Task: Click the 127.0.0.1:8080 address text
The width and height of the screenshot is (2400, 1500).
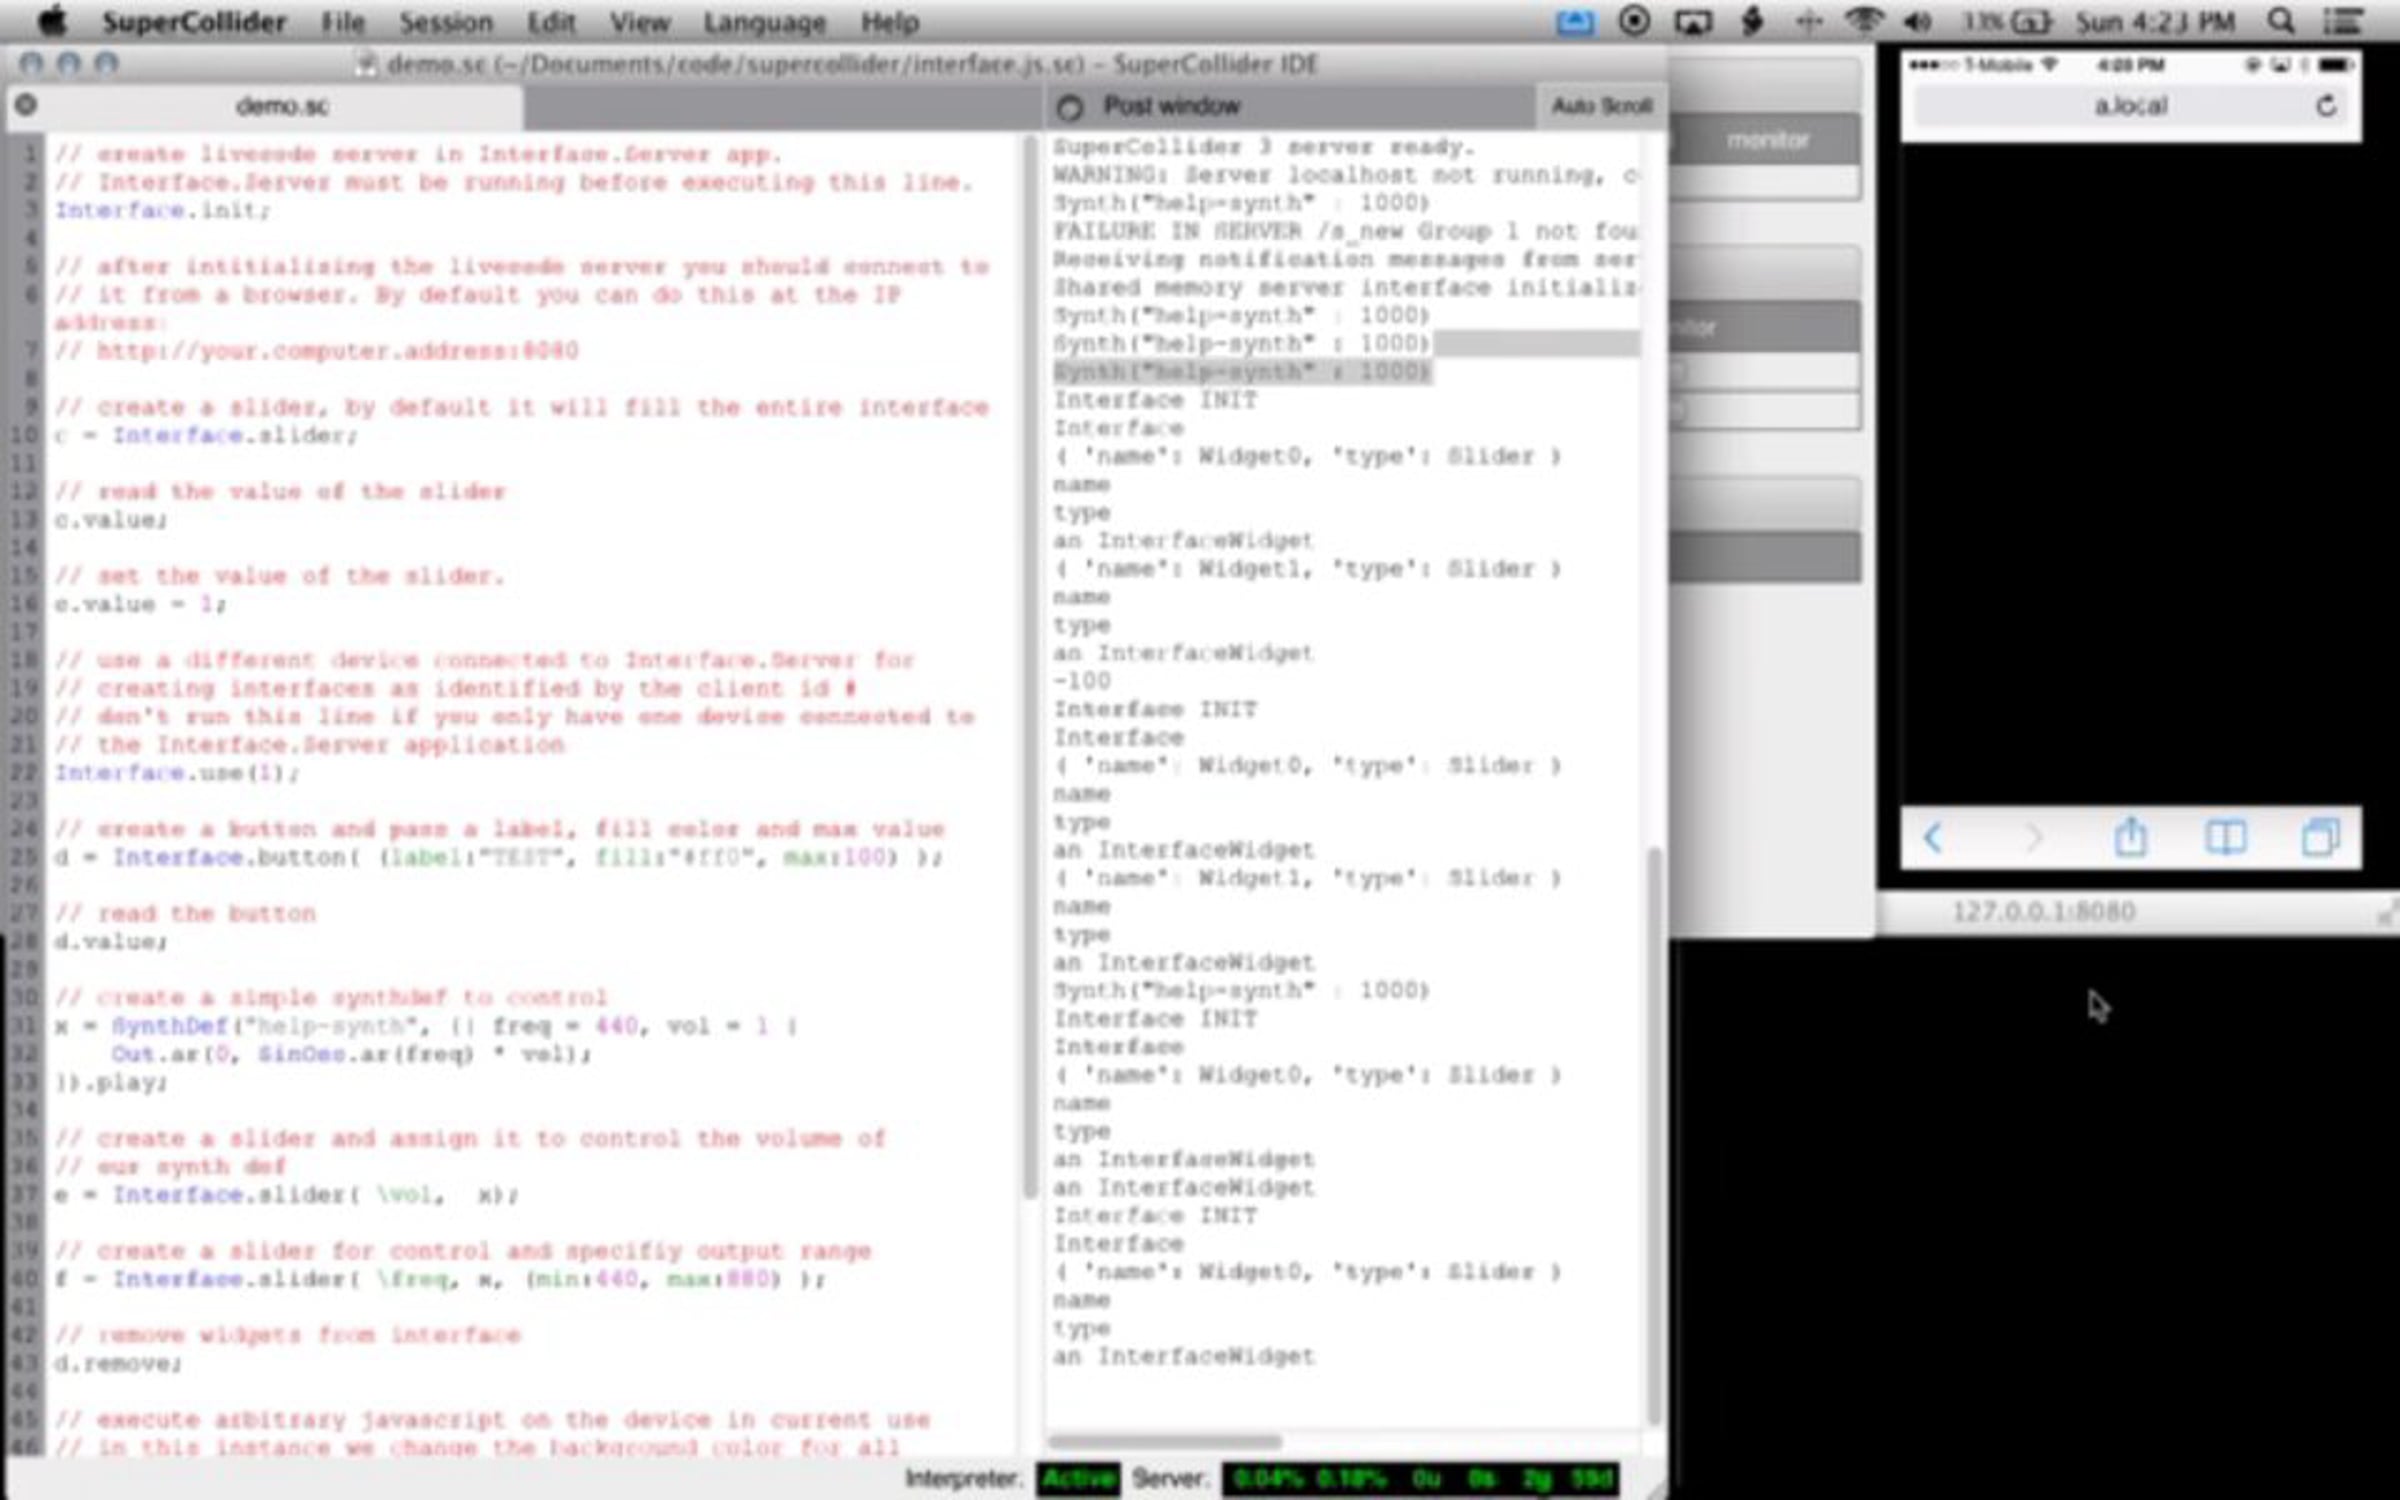Action: pos(2044,912)
